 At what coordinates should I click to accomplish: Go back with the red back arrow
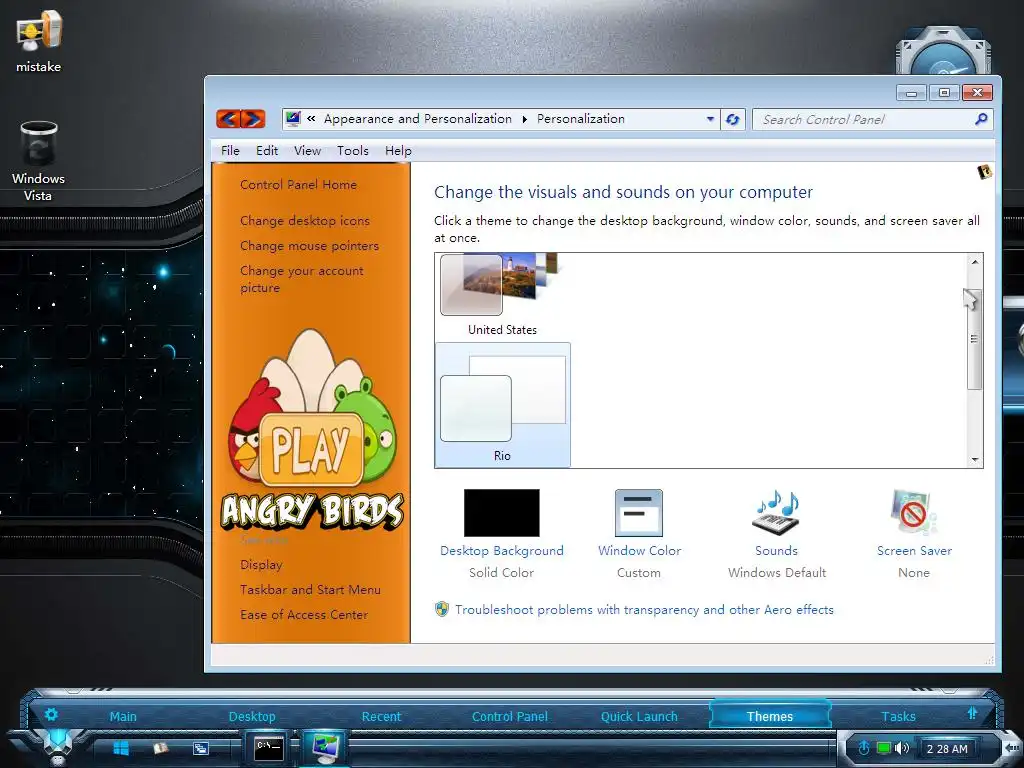click(228, 119)
